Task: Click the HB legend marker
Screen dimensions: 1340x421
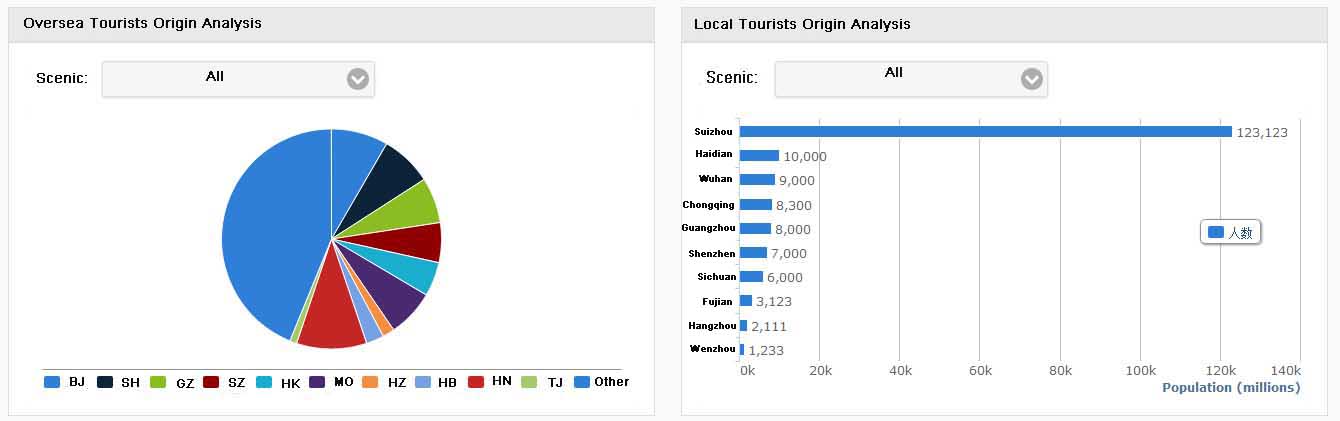Action: 422,382
